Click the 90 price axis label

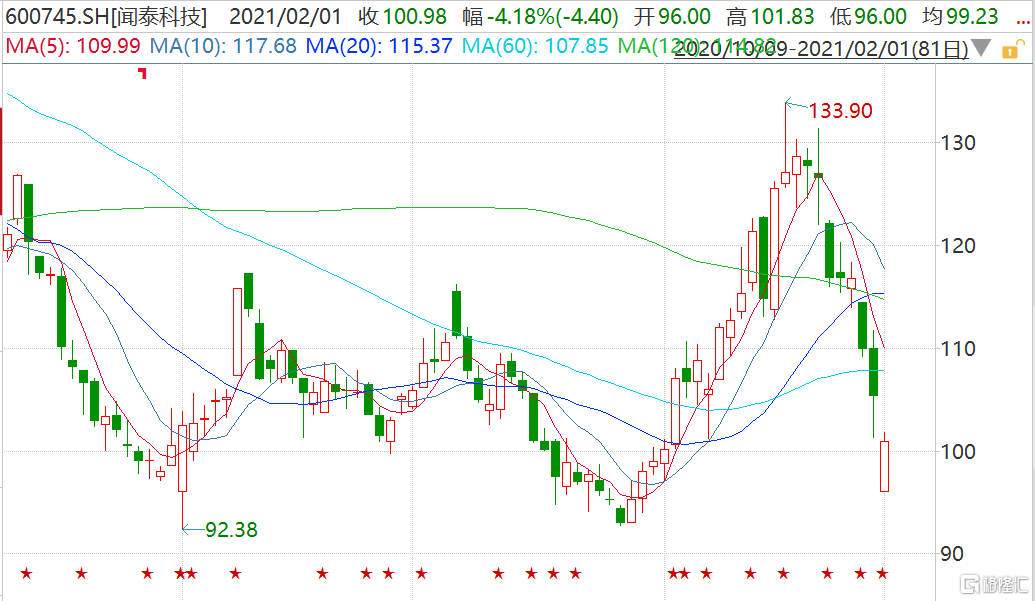coord(952,554)
